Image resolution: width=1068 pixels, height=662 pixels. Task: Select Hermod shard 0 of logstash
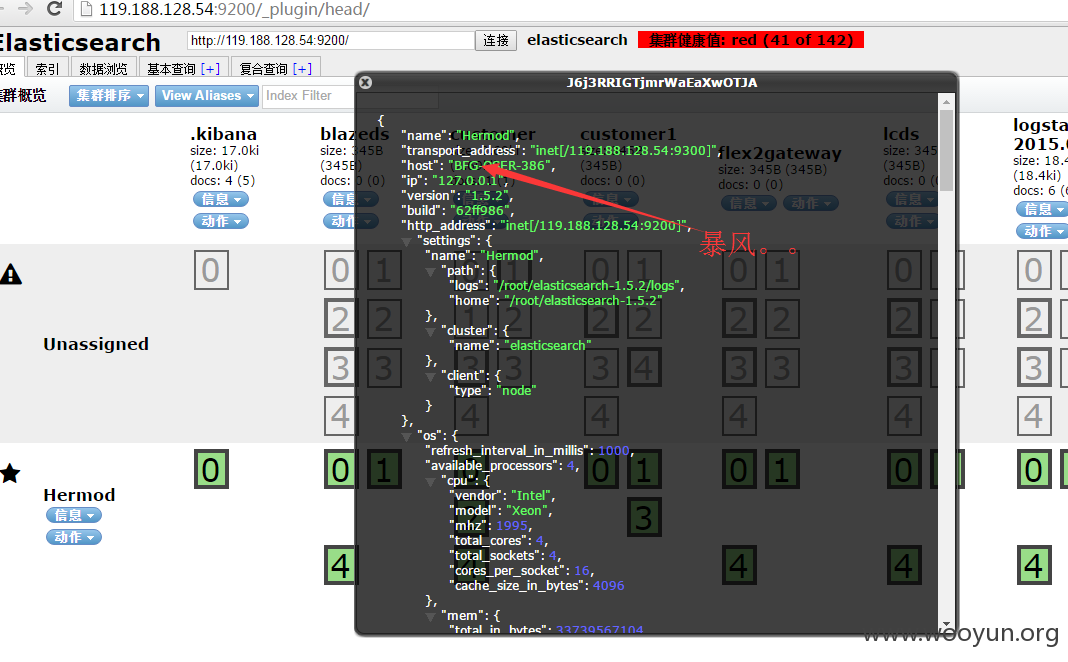[x=1034, y=469]
